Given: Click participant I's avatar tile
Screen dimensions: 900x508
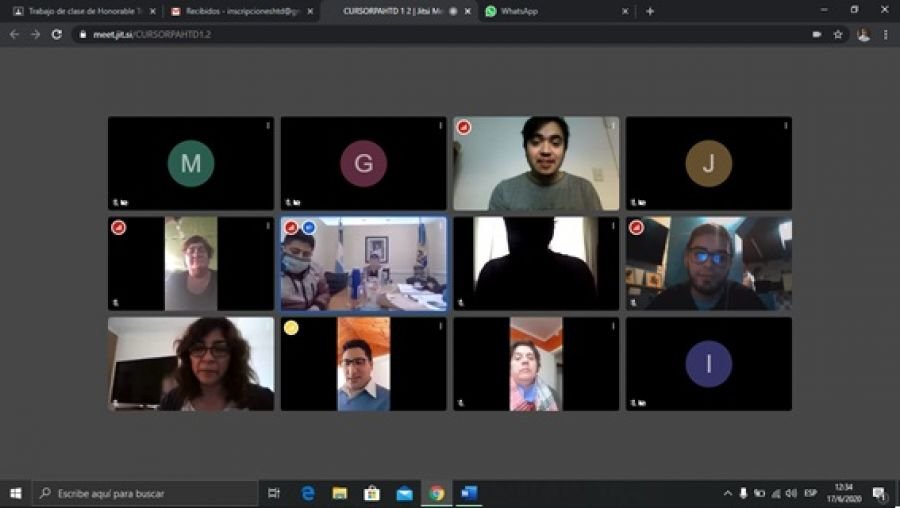Looking at the screenshot, I should pos(708,364).
